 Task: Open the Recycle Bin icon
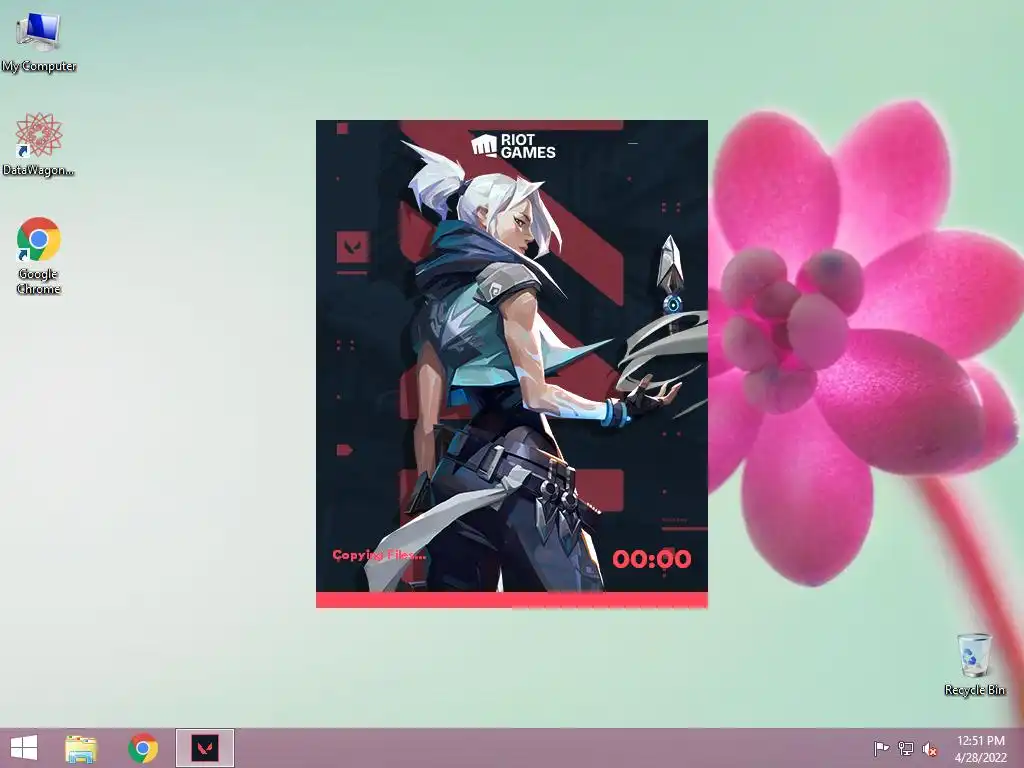click(974, 664)
